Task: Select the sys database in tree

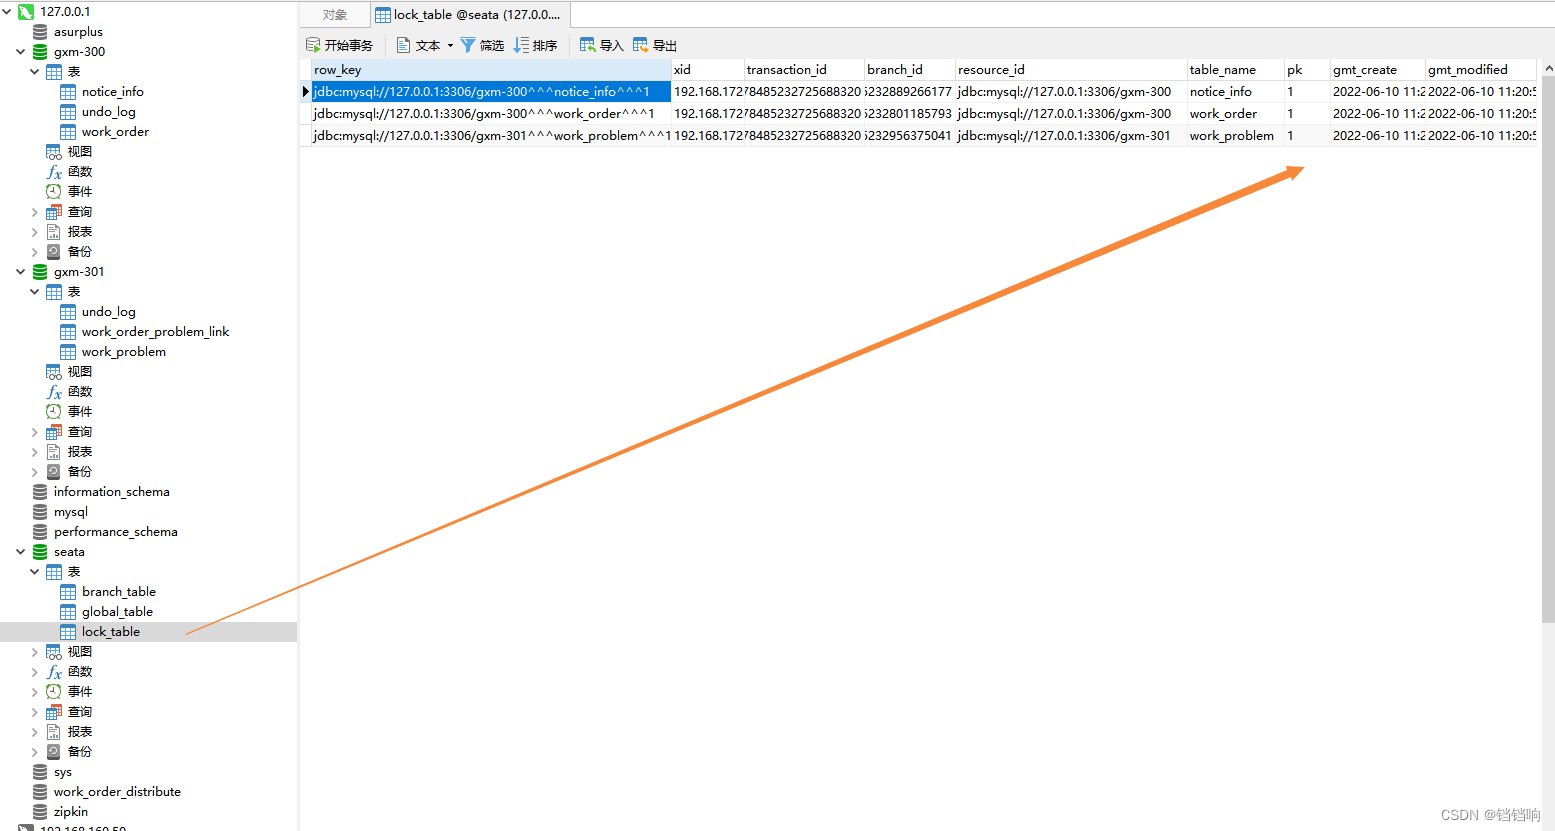Action: click(63, 772)
